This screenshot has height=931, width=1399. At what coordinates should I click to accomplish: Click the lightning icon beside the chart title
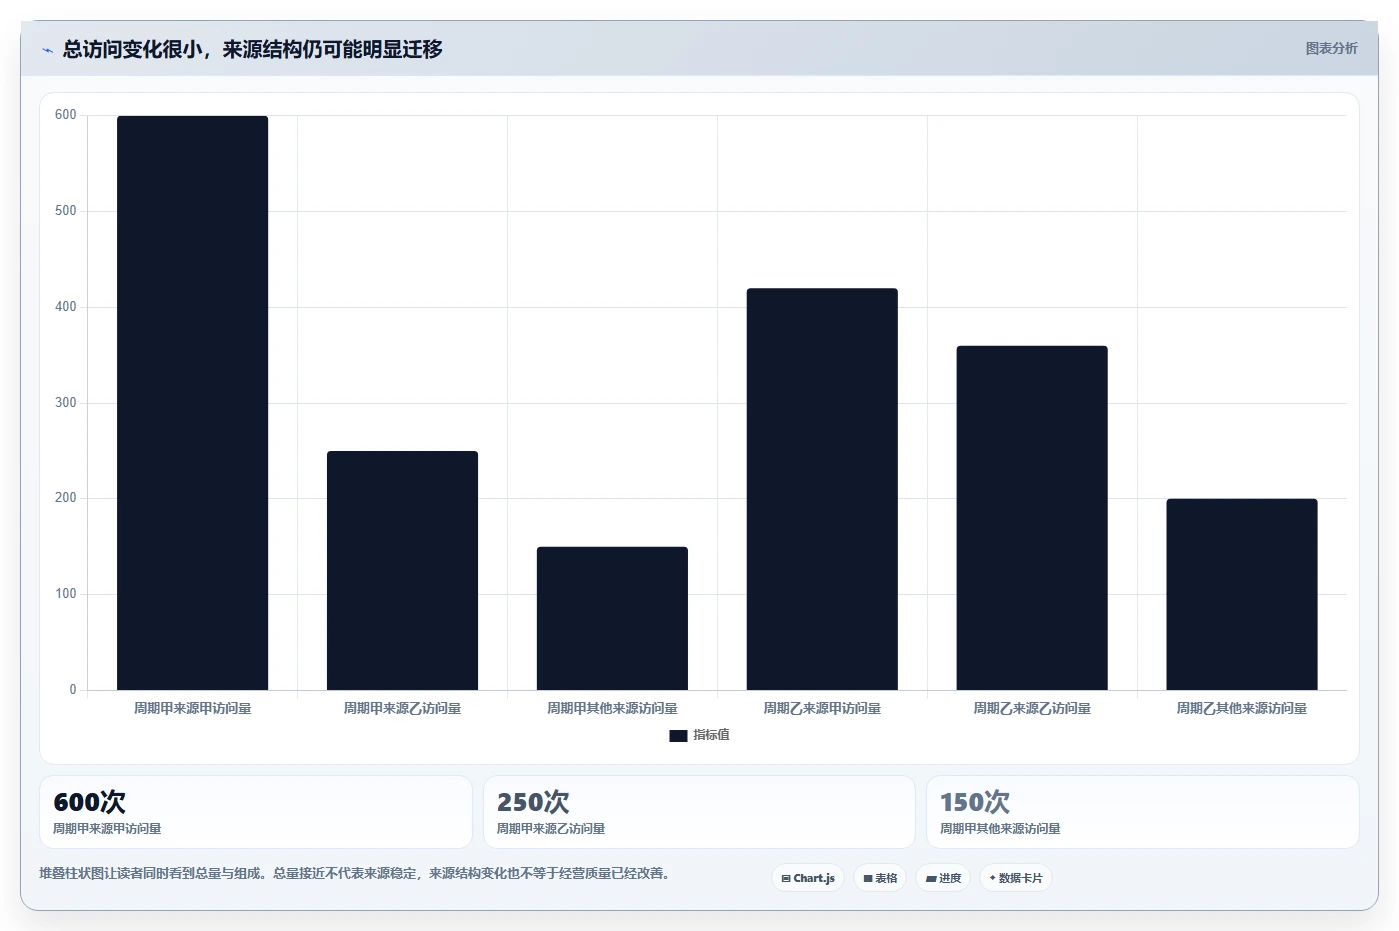click(x=47, y=50)
